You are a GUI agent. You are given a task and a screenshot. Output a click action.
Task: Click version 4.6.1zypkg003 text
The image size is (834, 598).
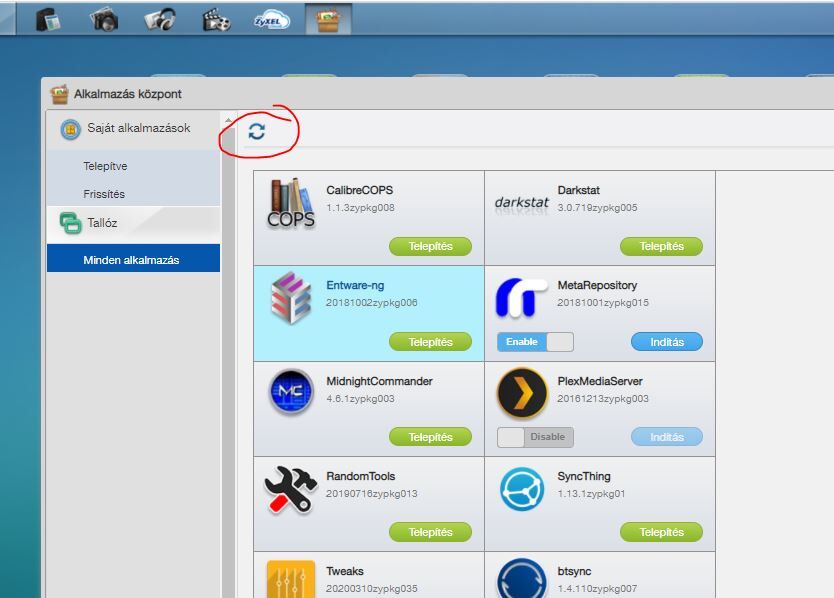coord(361,398)
